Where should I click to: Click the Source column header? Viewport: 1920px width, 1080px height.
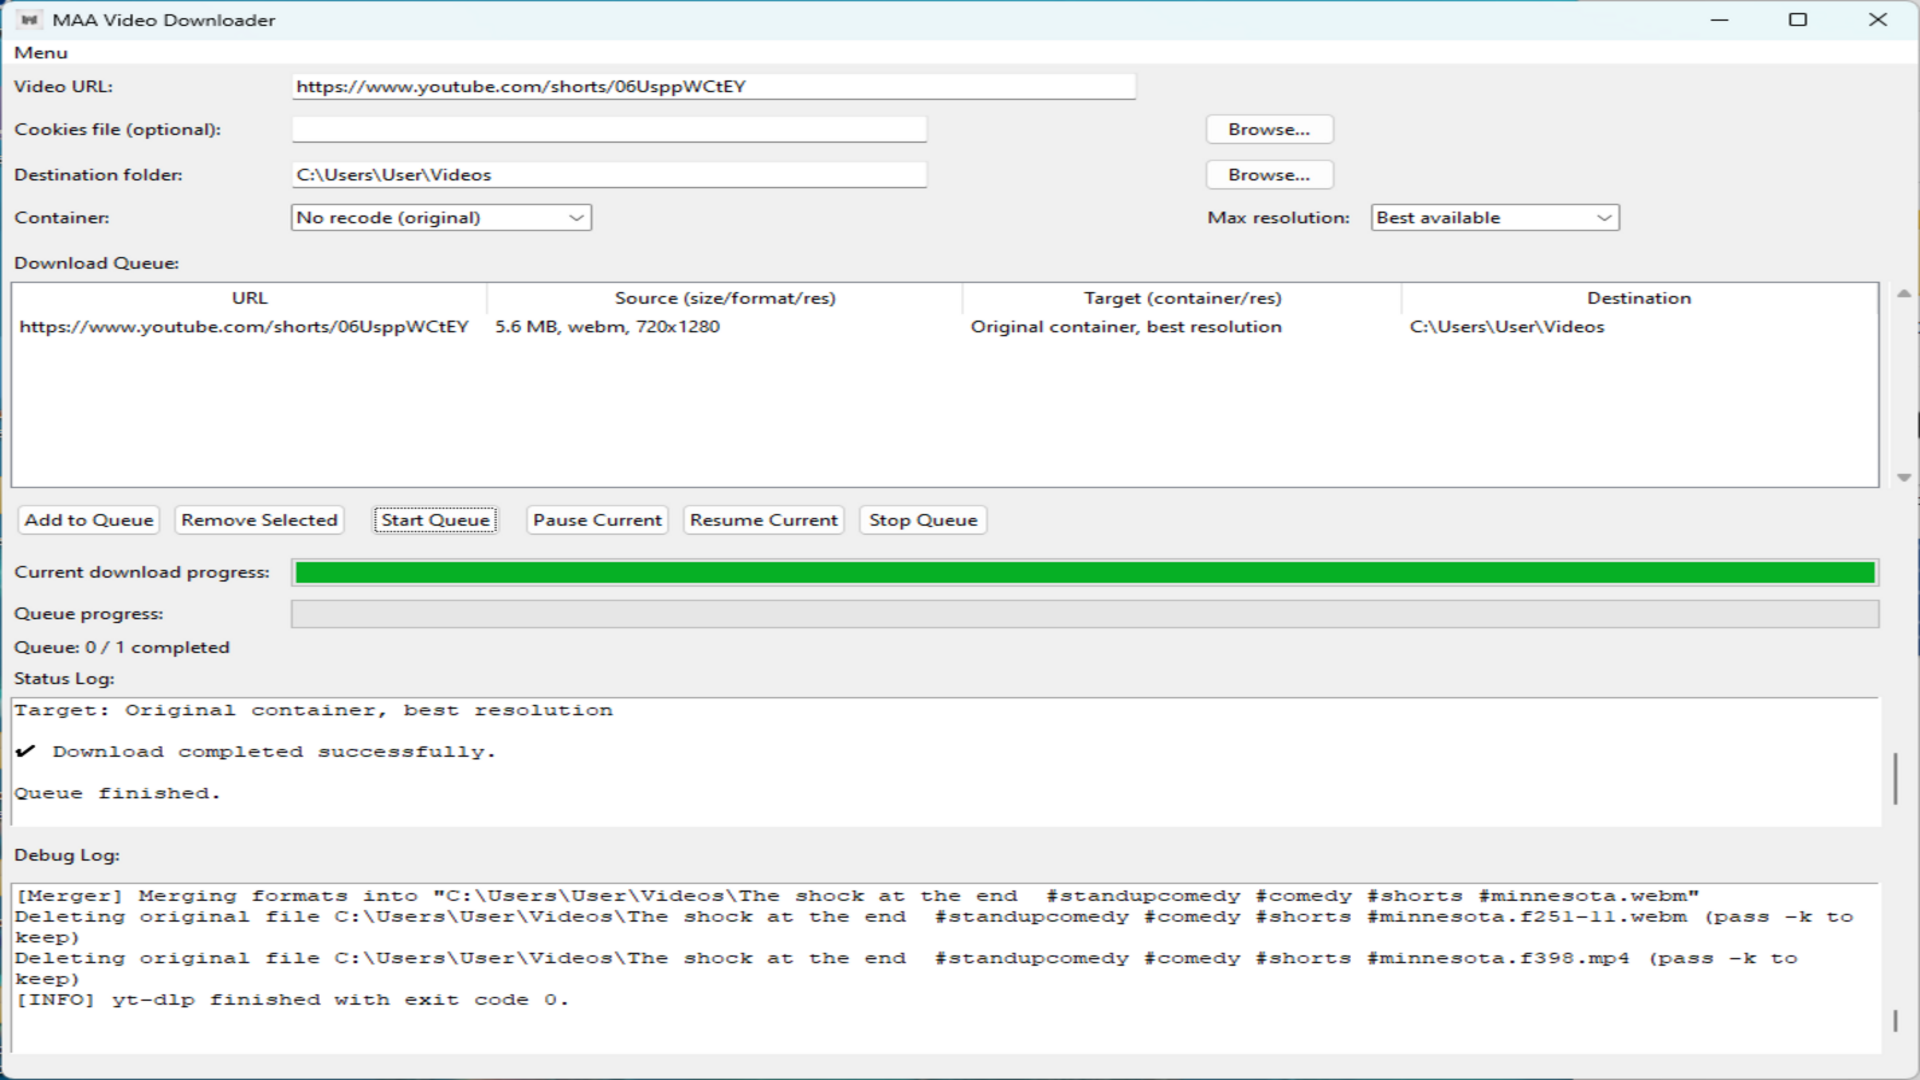(x=725, y=297)
